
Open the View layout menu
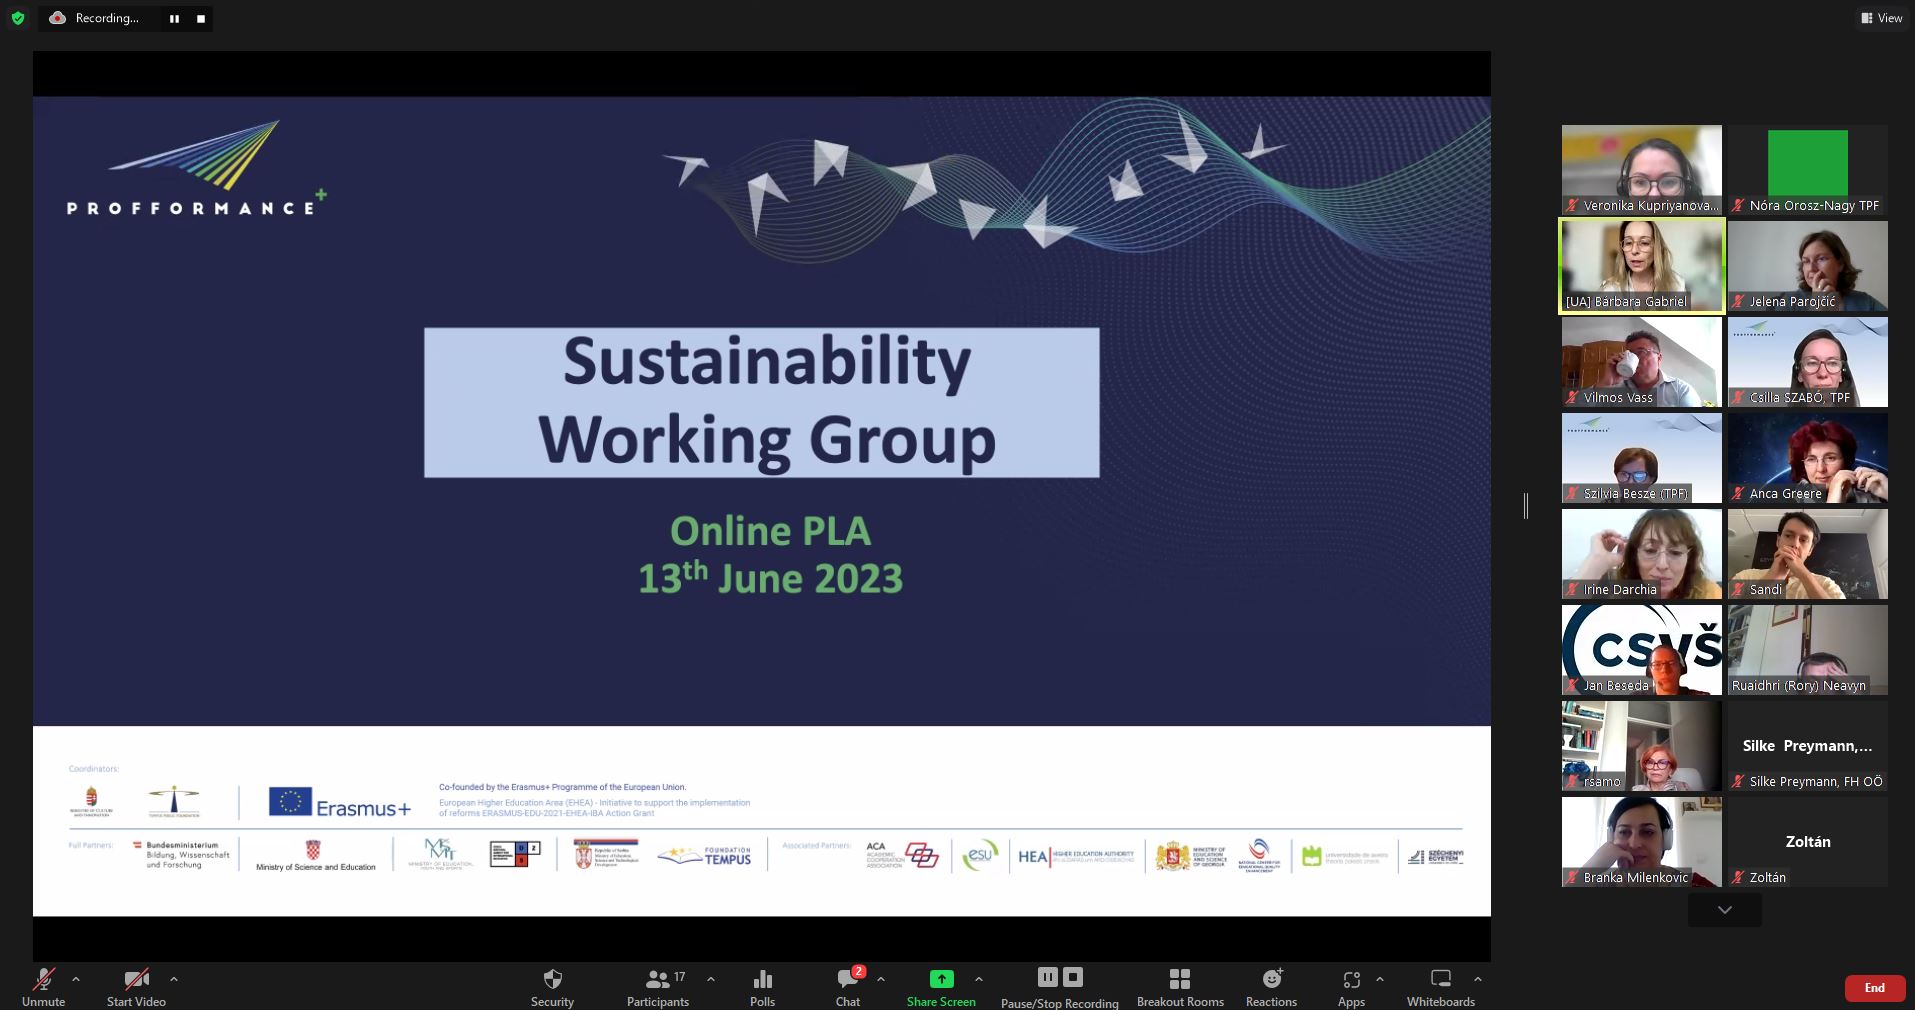pyautogui.click(x=1881, y=18)
